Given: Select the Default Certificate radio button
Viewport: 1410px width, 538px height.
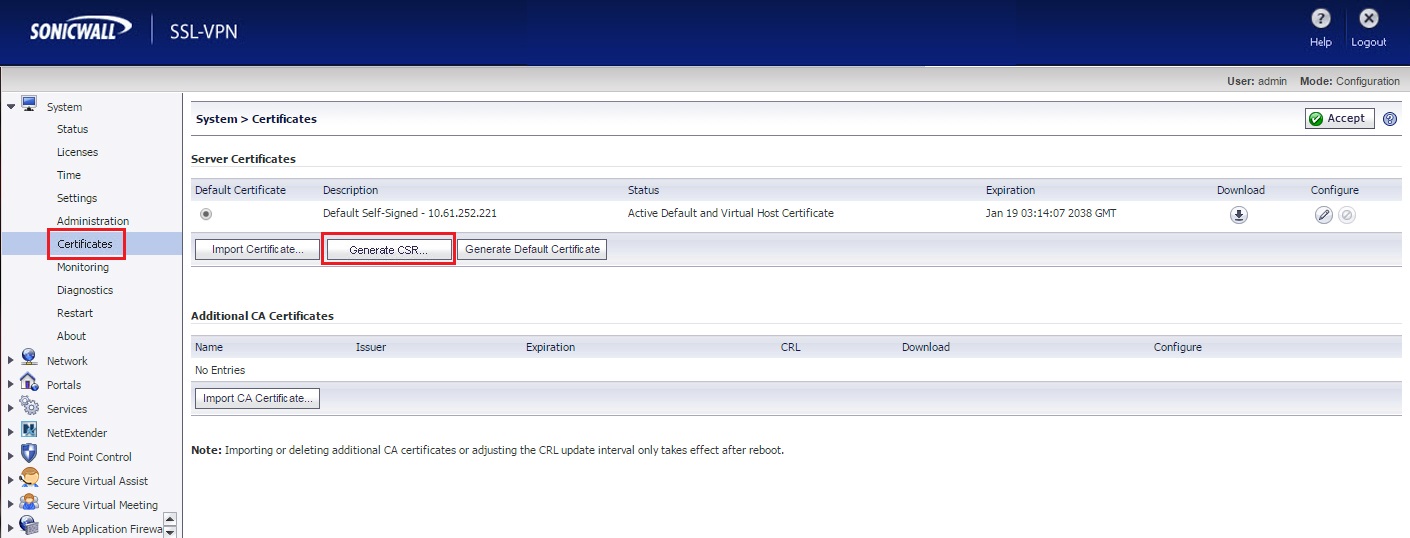Looking at the screenshot, I should tap(206, 214).
